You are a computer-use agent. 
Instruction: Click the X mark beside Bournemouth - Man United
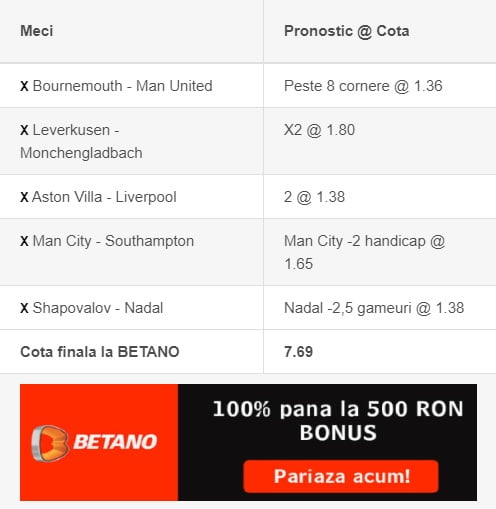tap(24, 86)
